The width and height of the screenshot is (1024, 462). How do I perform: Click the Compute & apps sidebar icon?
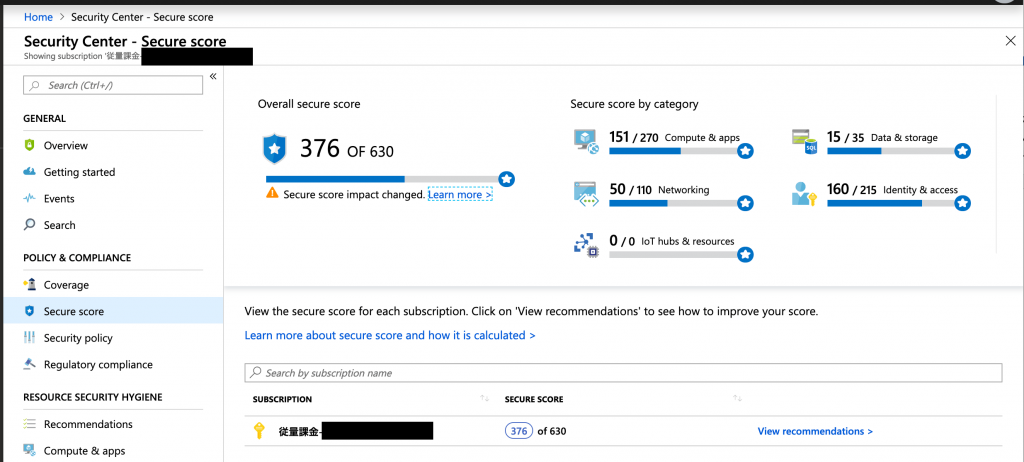[x=29, y=450]
